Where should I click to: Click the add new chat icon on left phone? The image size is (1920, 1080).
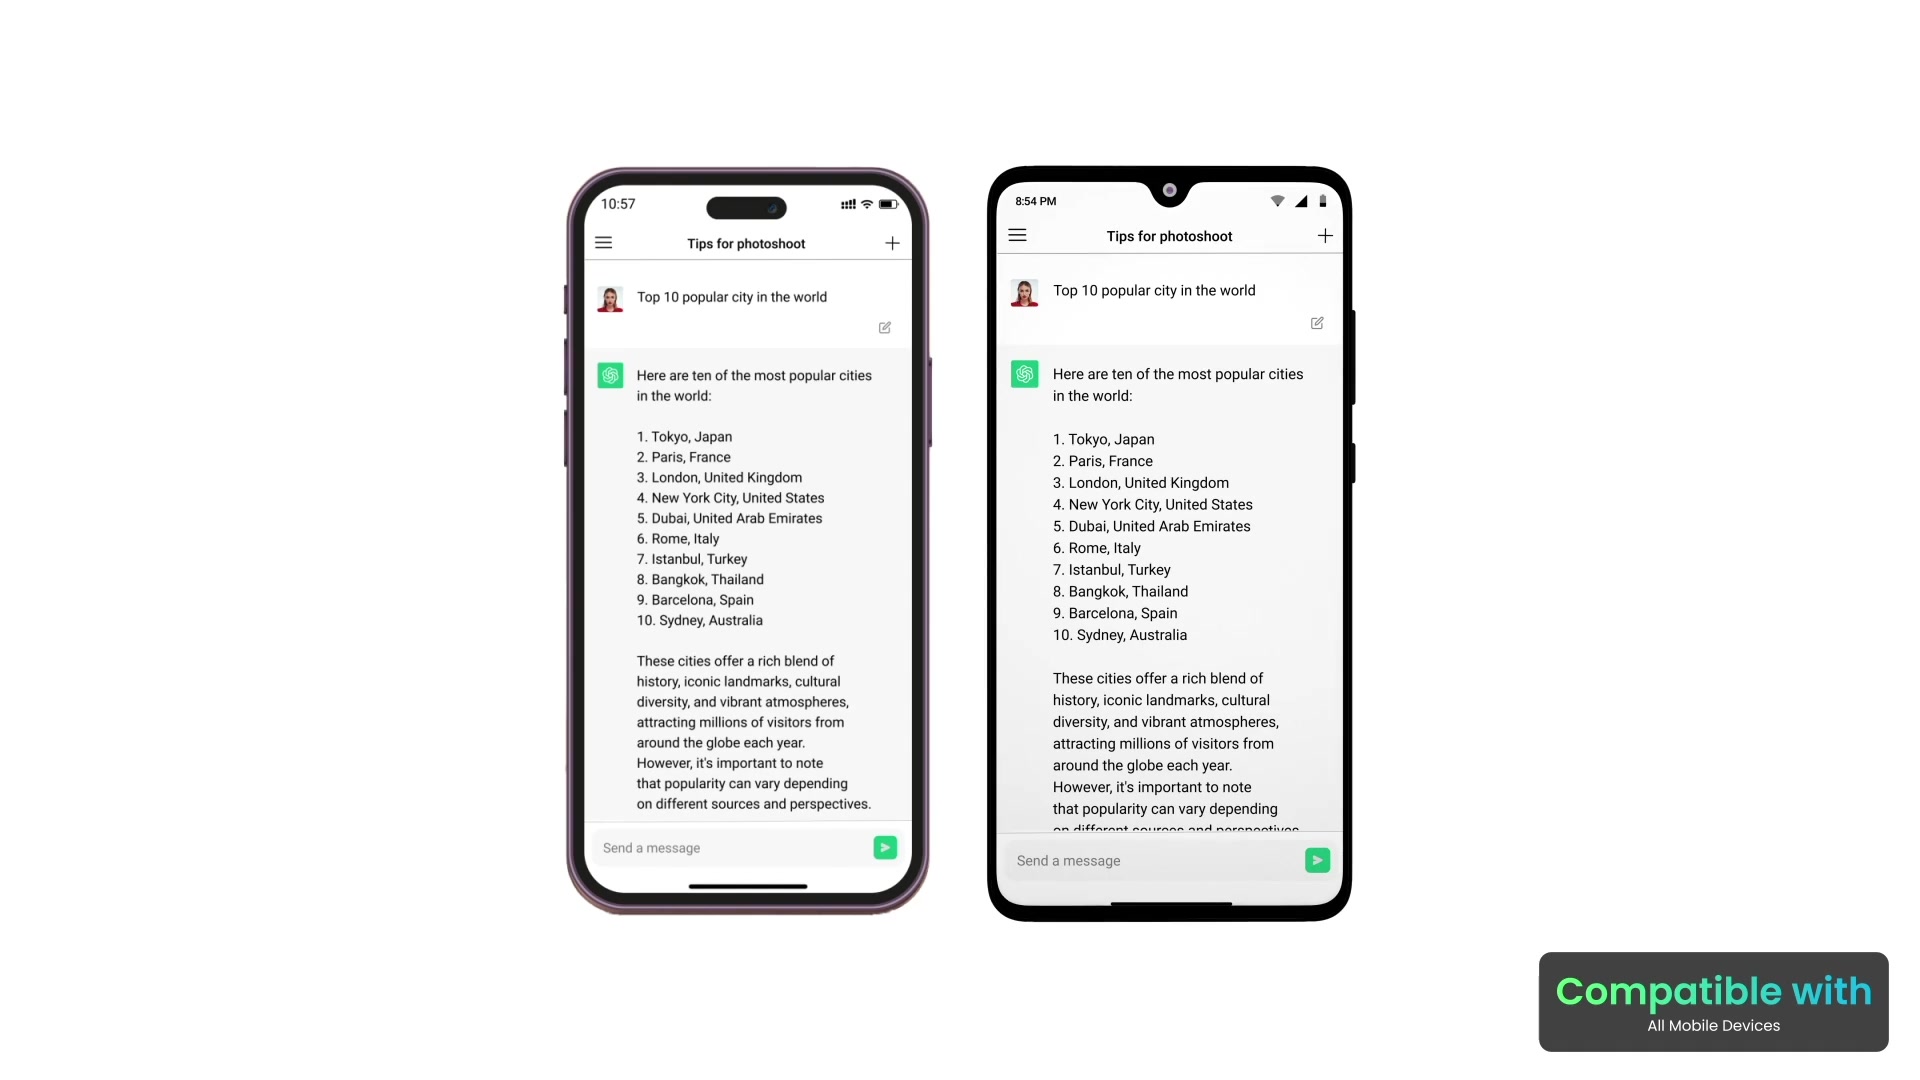[890, 243]
